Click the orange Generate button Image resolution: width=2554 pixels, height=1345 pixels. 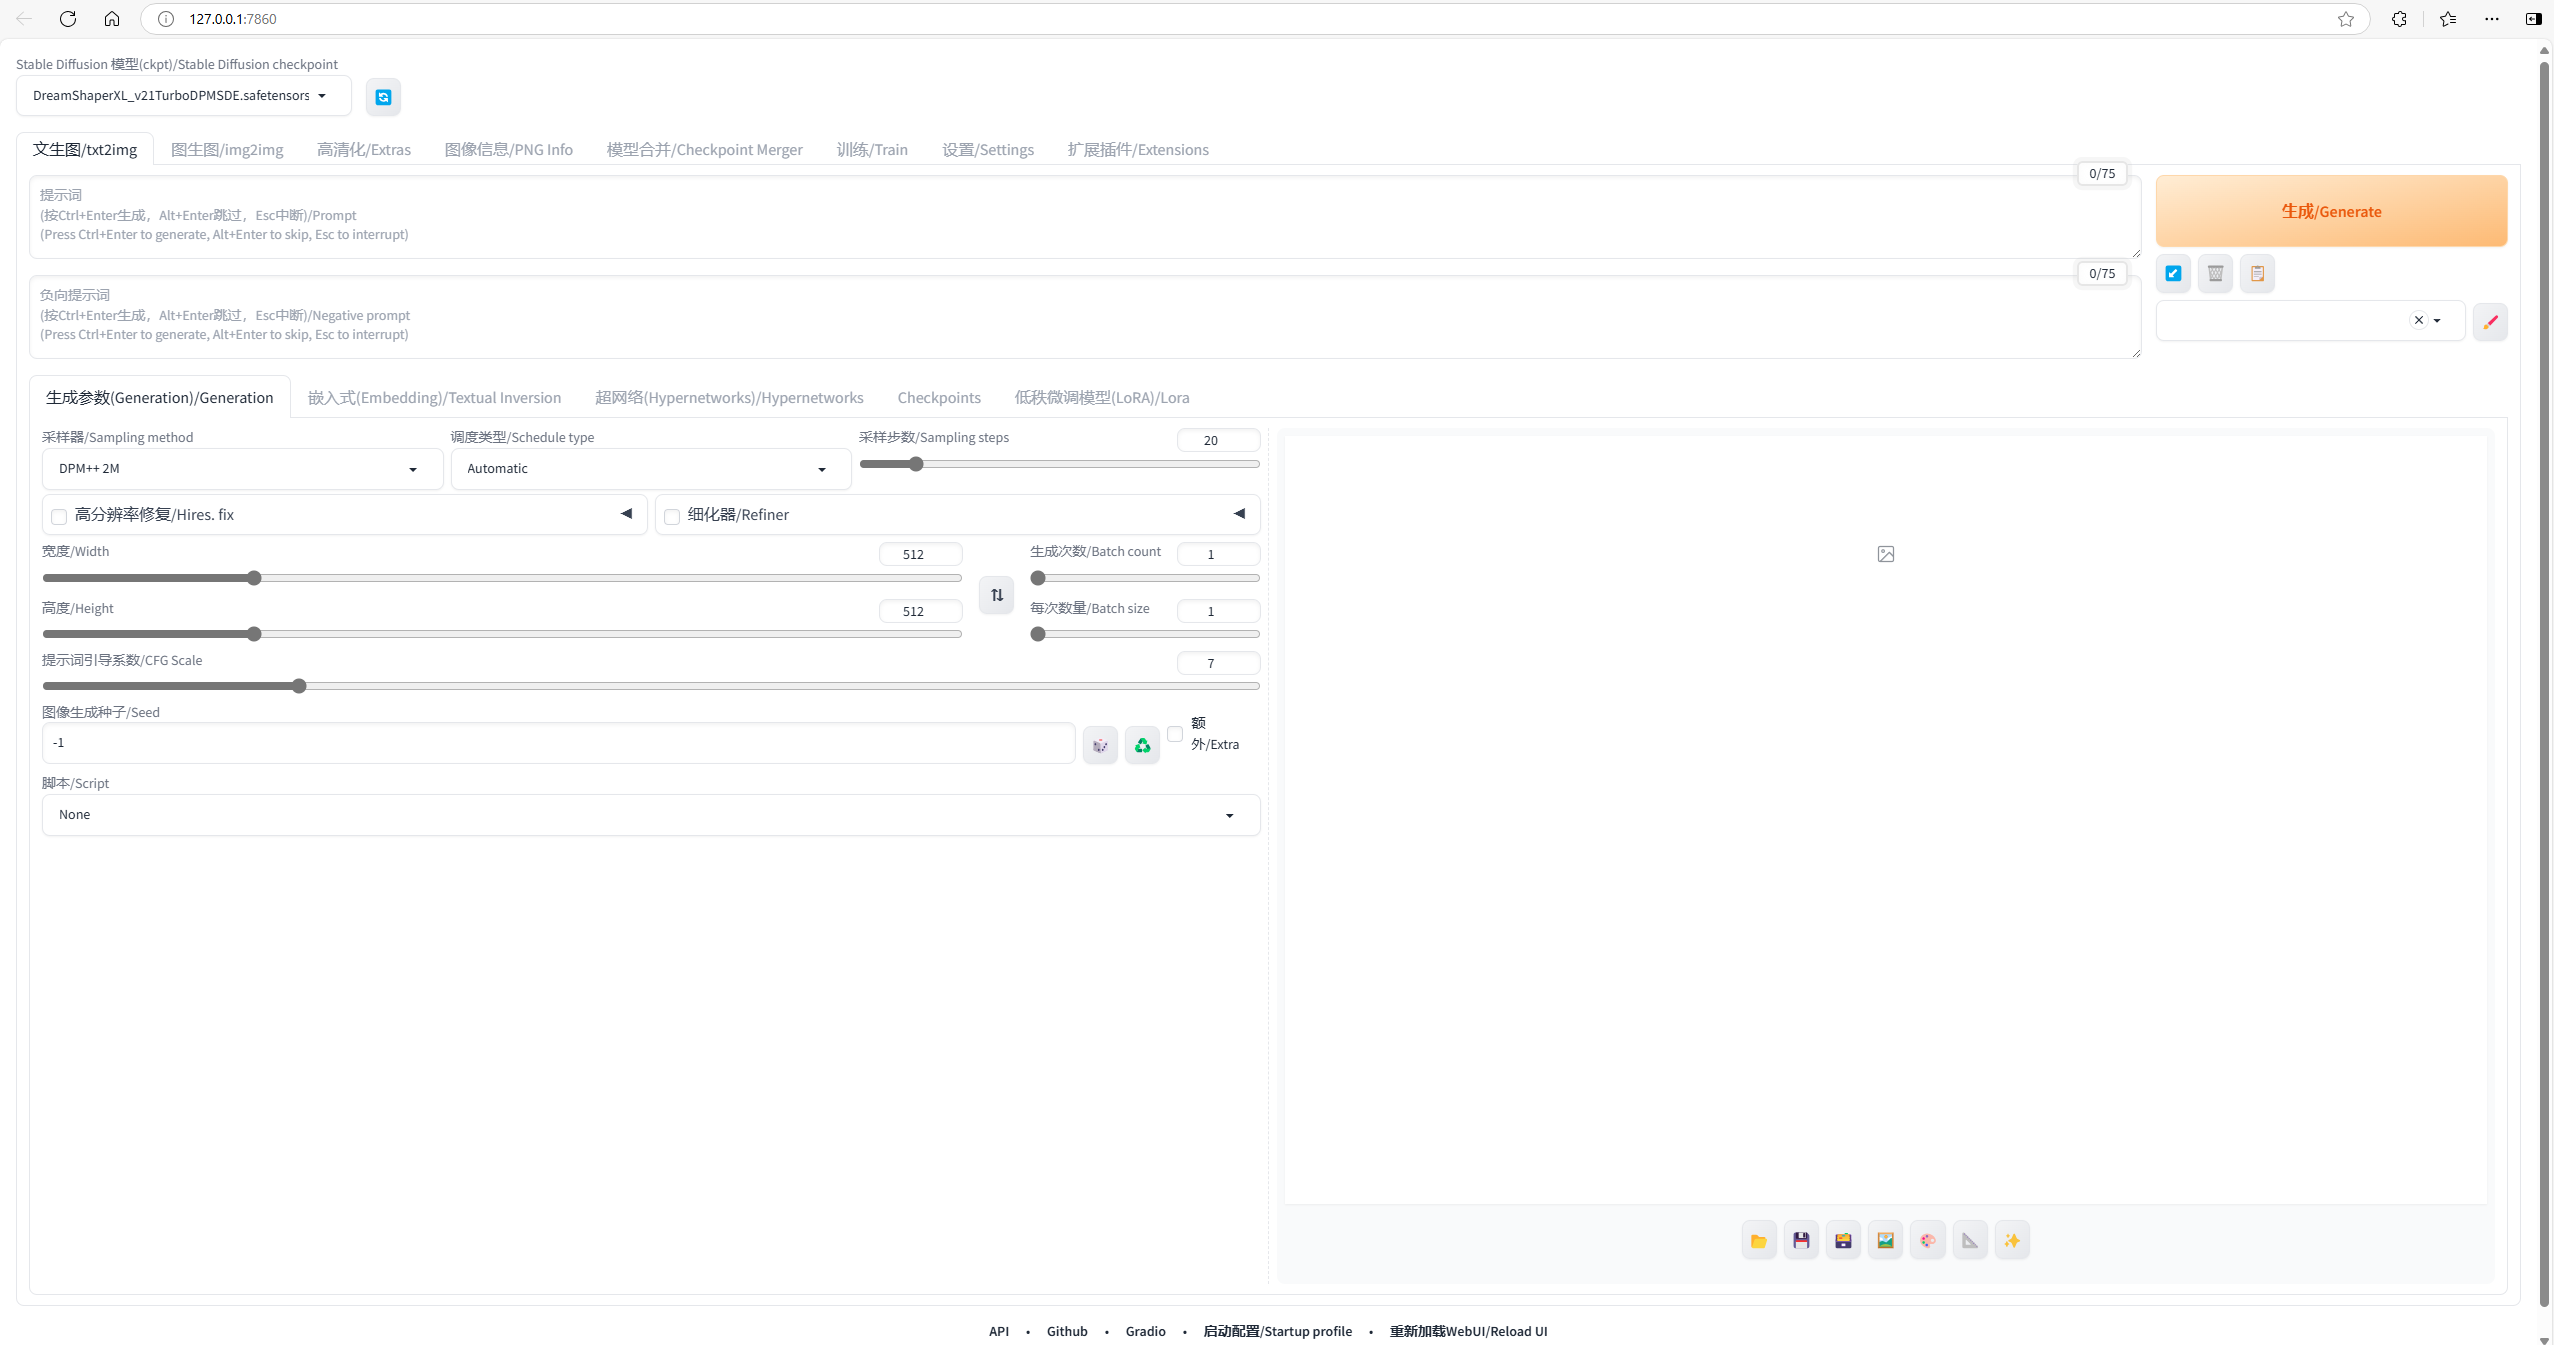click(x=2330, y=211)
